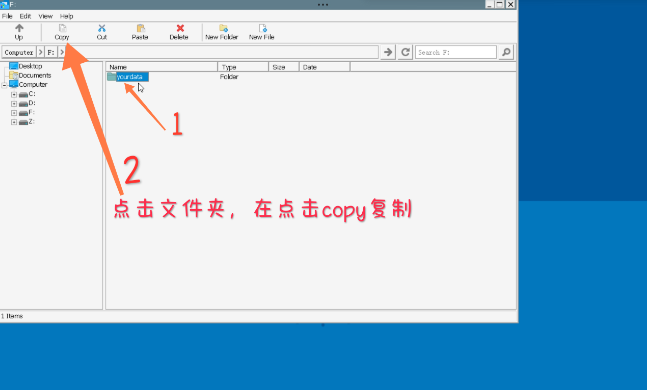Viewport: 647px width, 390px height.
Task: Click the refresh icon beside address bar
Action: coord(405,52)
